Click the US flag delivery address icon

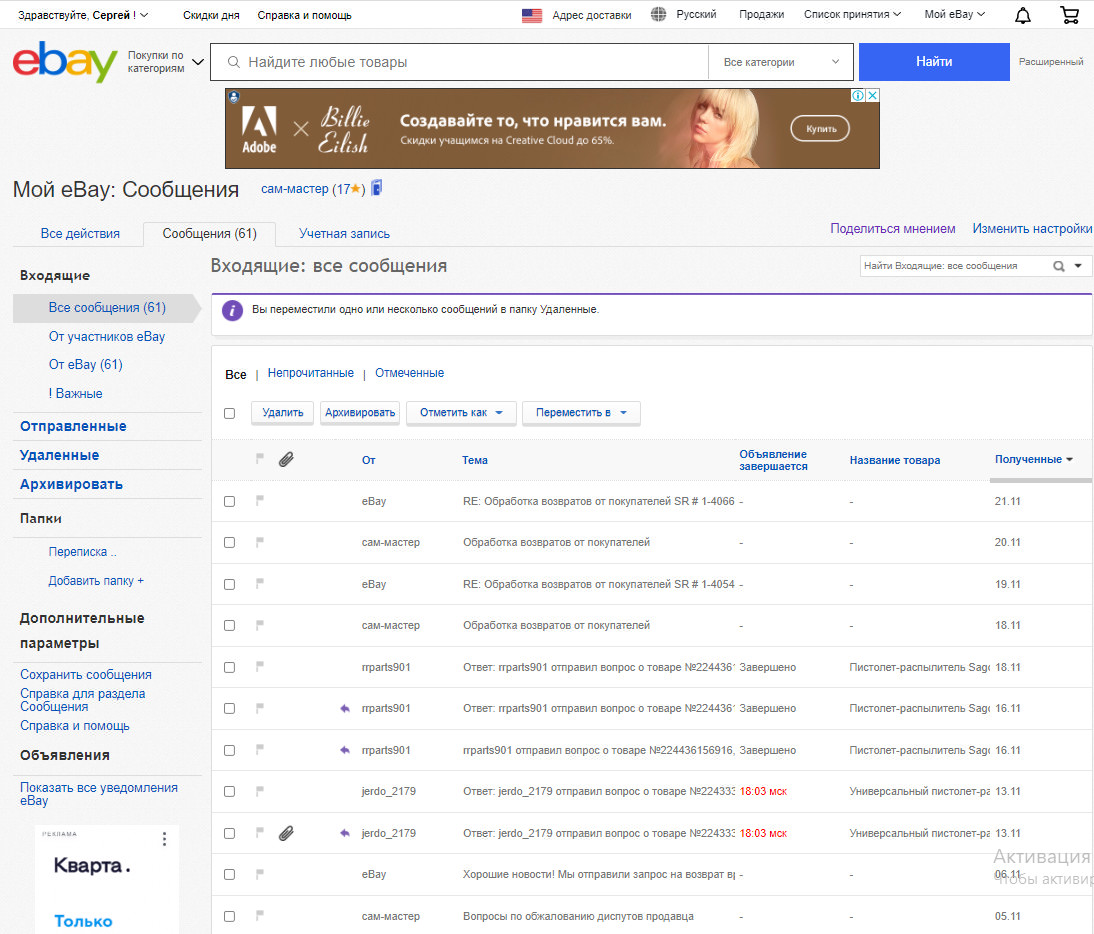coord(532,15)
